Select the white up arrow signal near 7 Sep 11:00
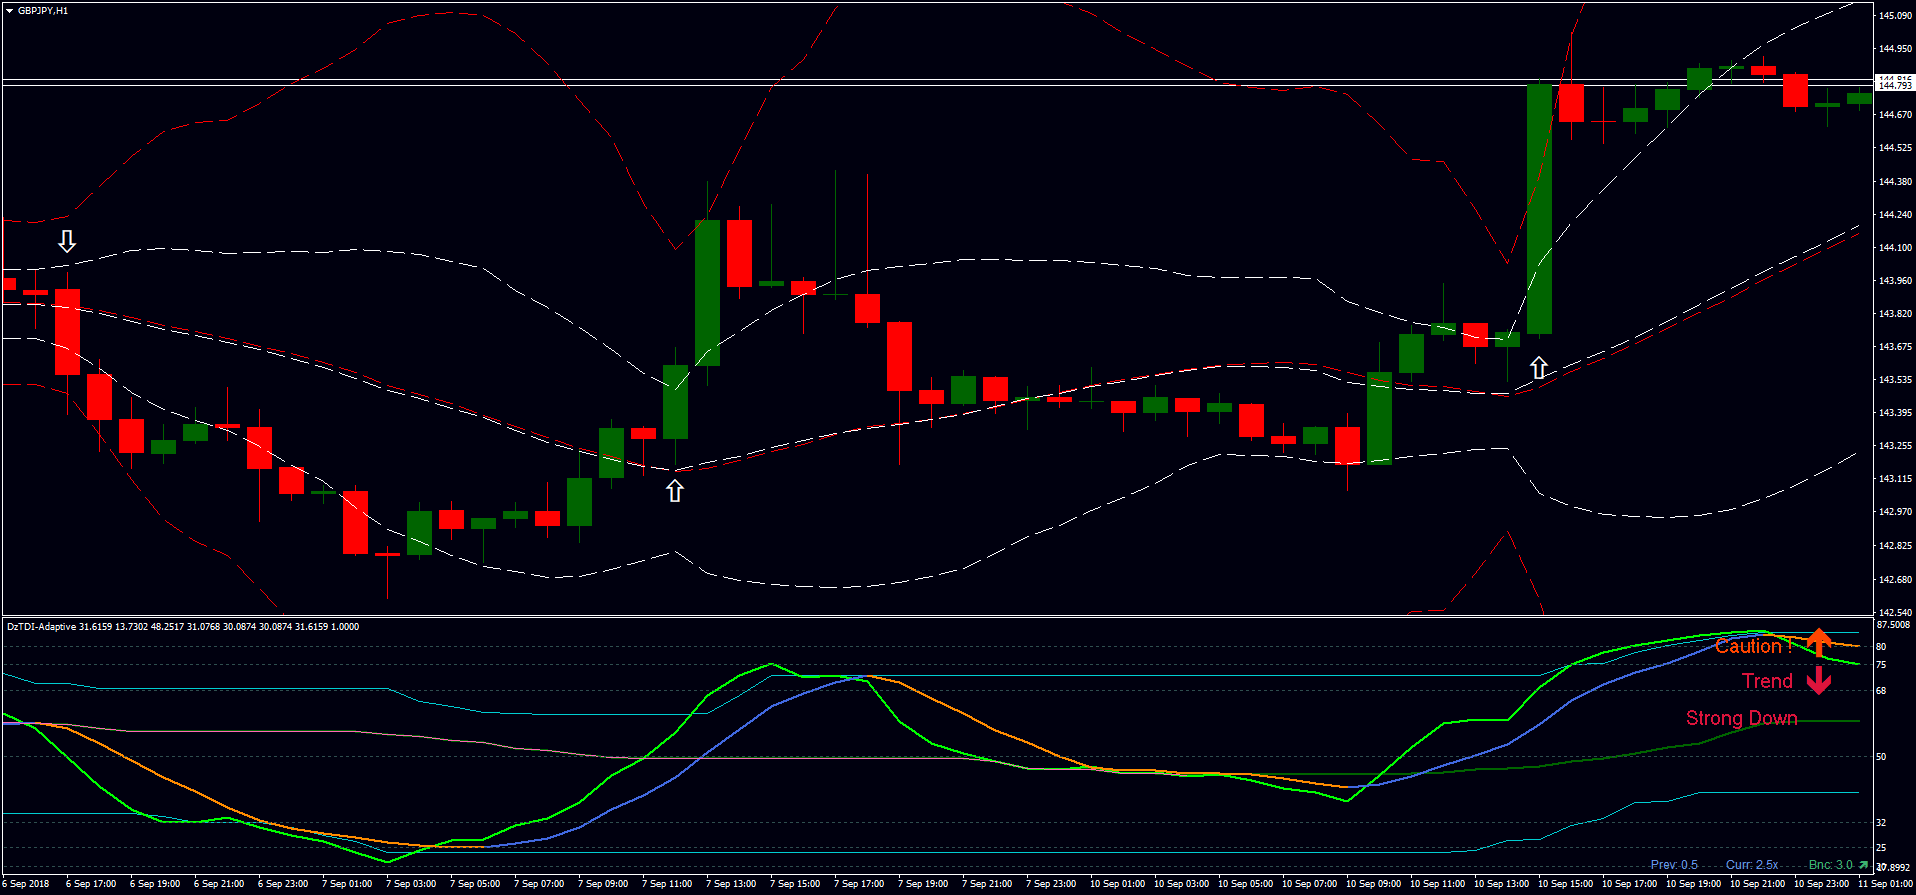 (x=675, y=491)
